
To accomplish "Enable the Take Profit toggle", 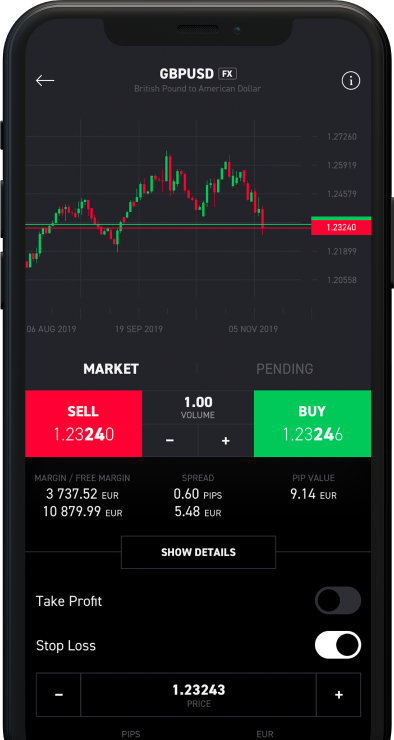I will point(338,600).
